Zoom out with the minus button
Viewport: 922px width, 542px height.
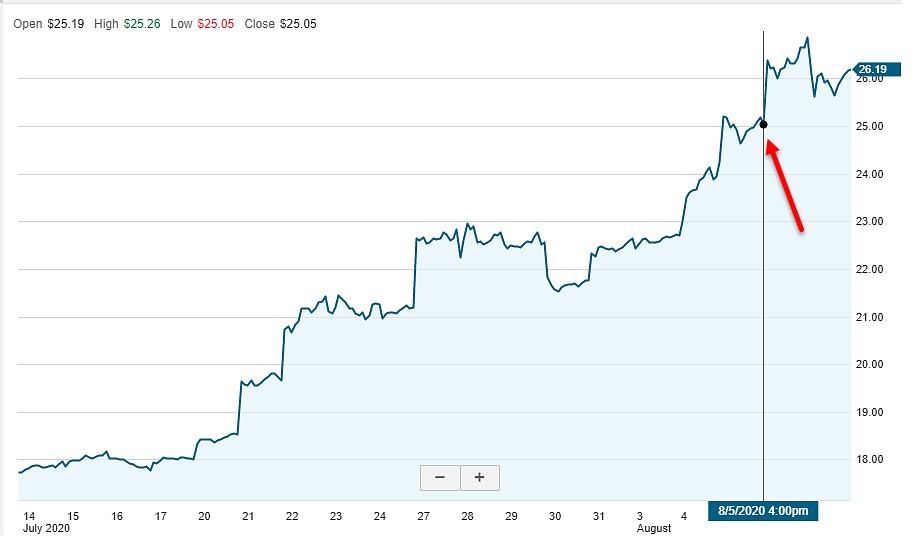tap(440, 477)
